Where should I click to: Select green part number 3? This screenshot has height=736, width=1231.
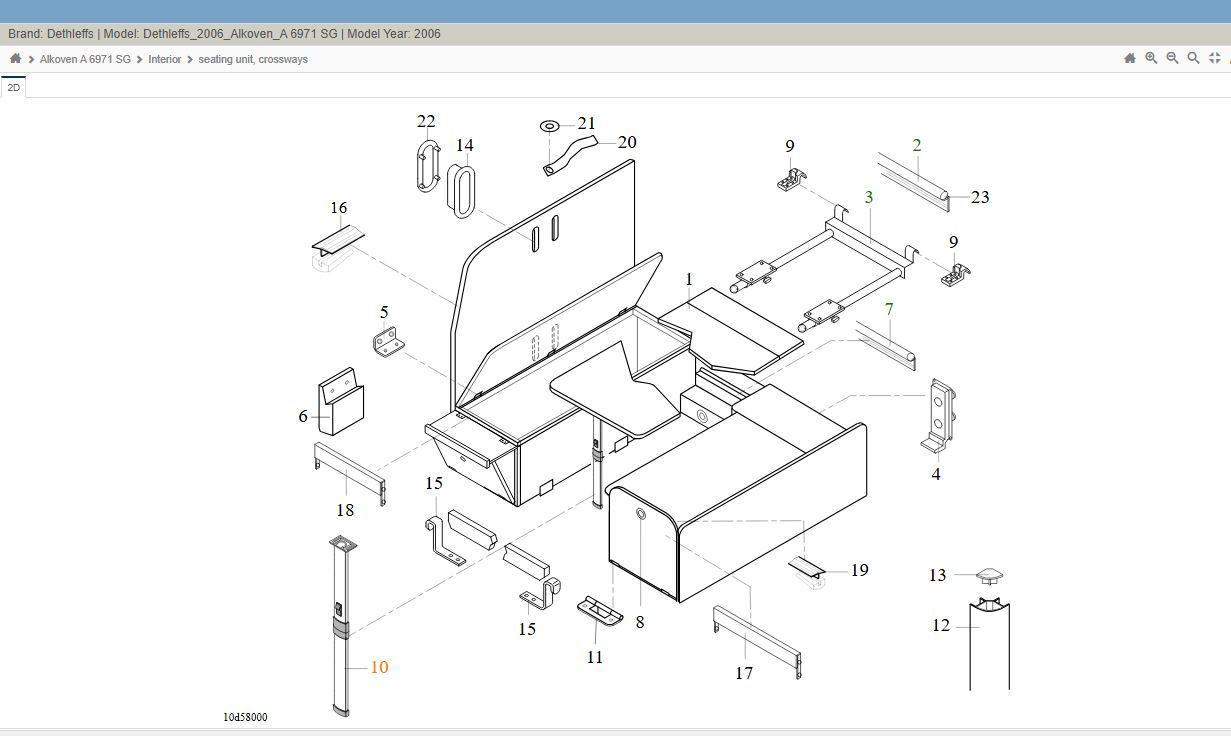pos(869,197)
